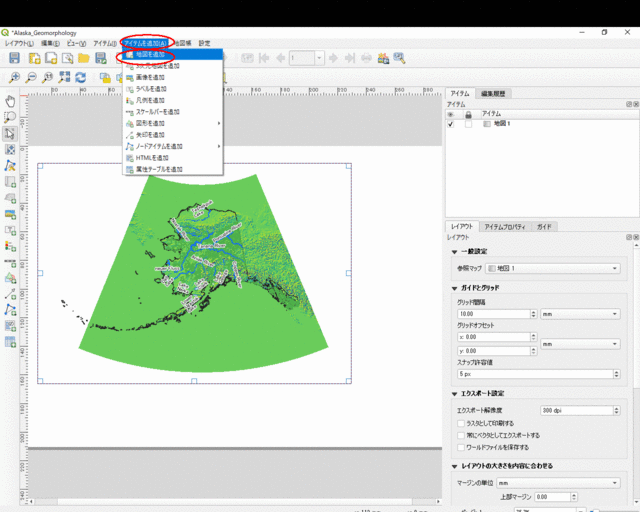The image size is (640, 512).
Task: Choose 凡例を追加 from the open menu
Action: point(150,101)
